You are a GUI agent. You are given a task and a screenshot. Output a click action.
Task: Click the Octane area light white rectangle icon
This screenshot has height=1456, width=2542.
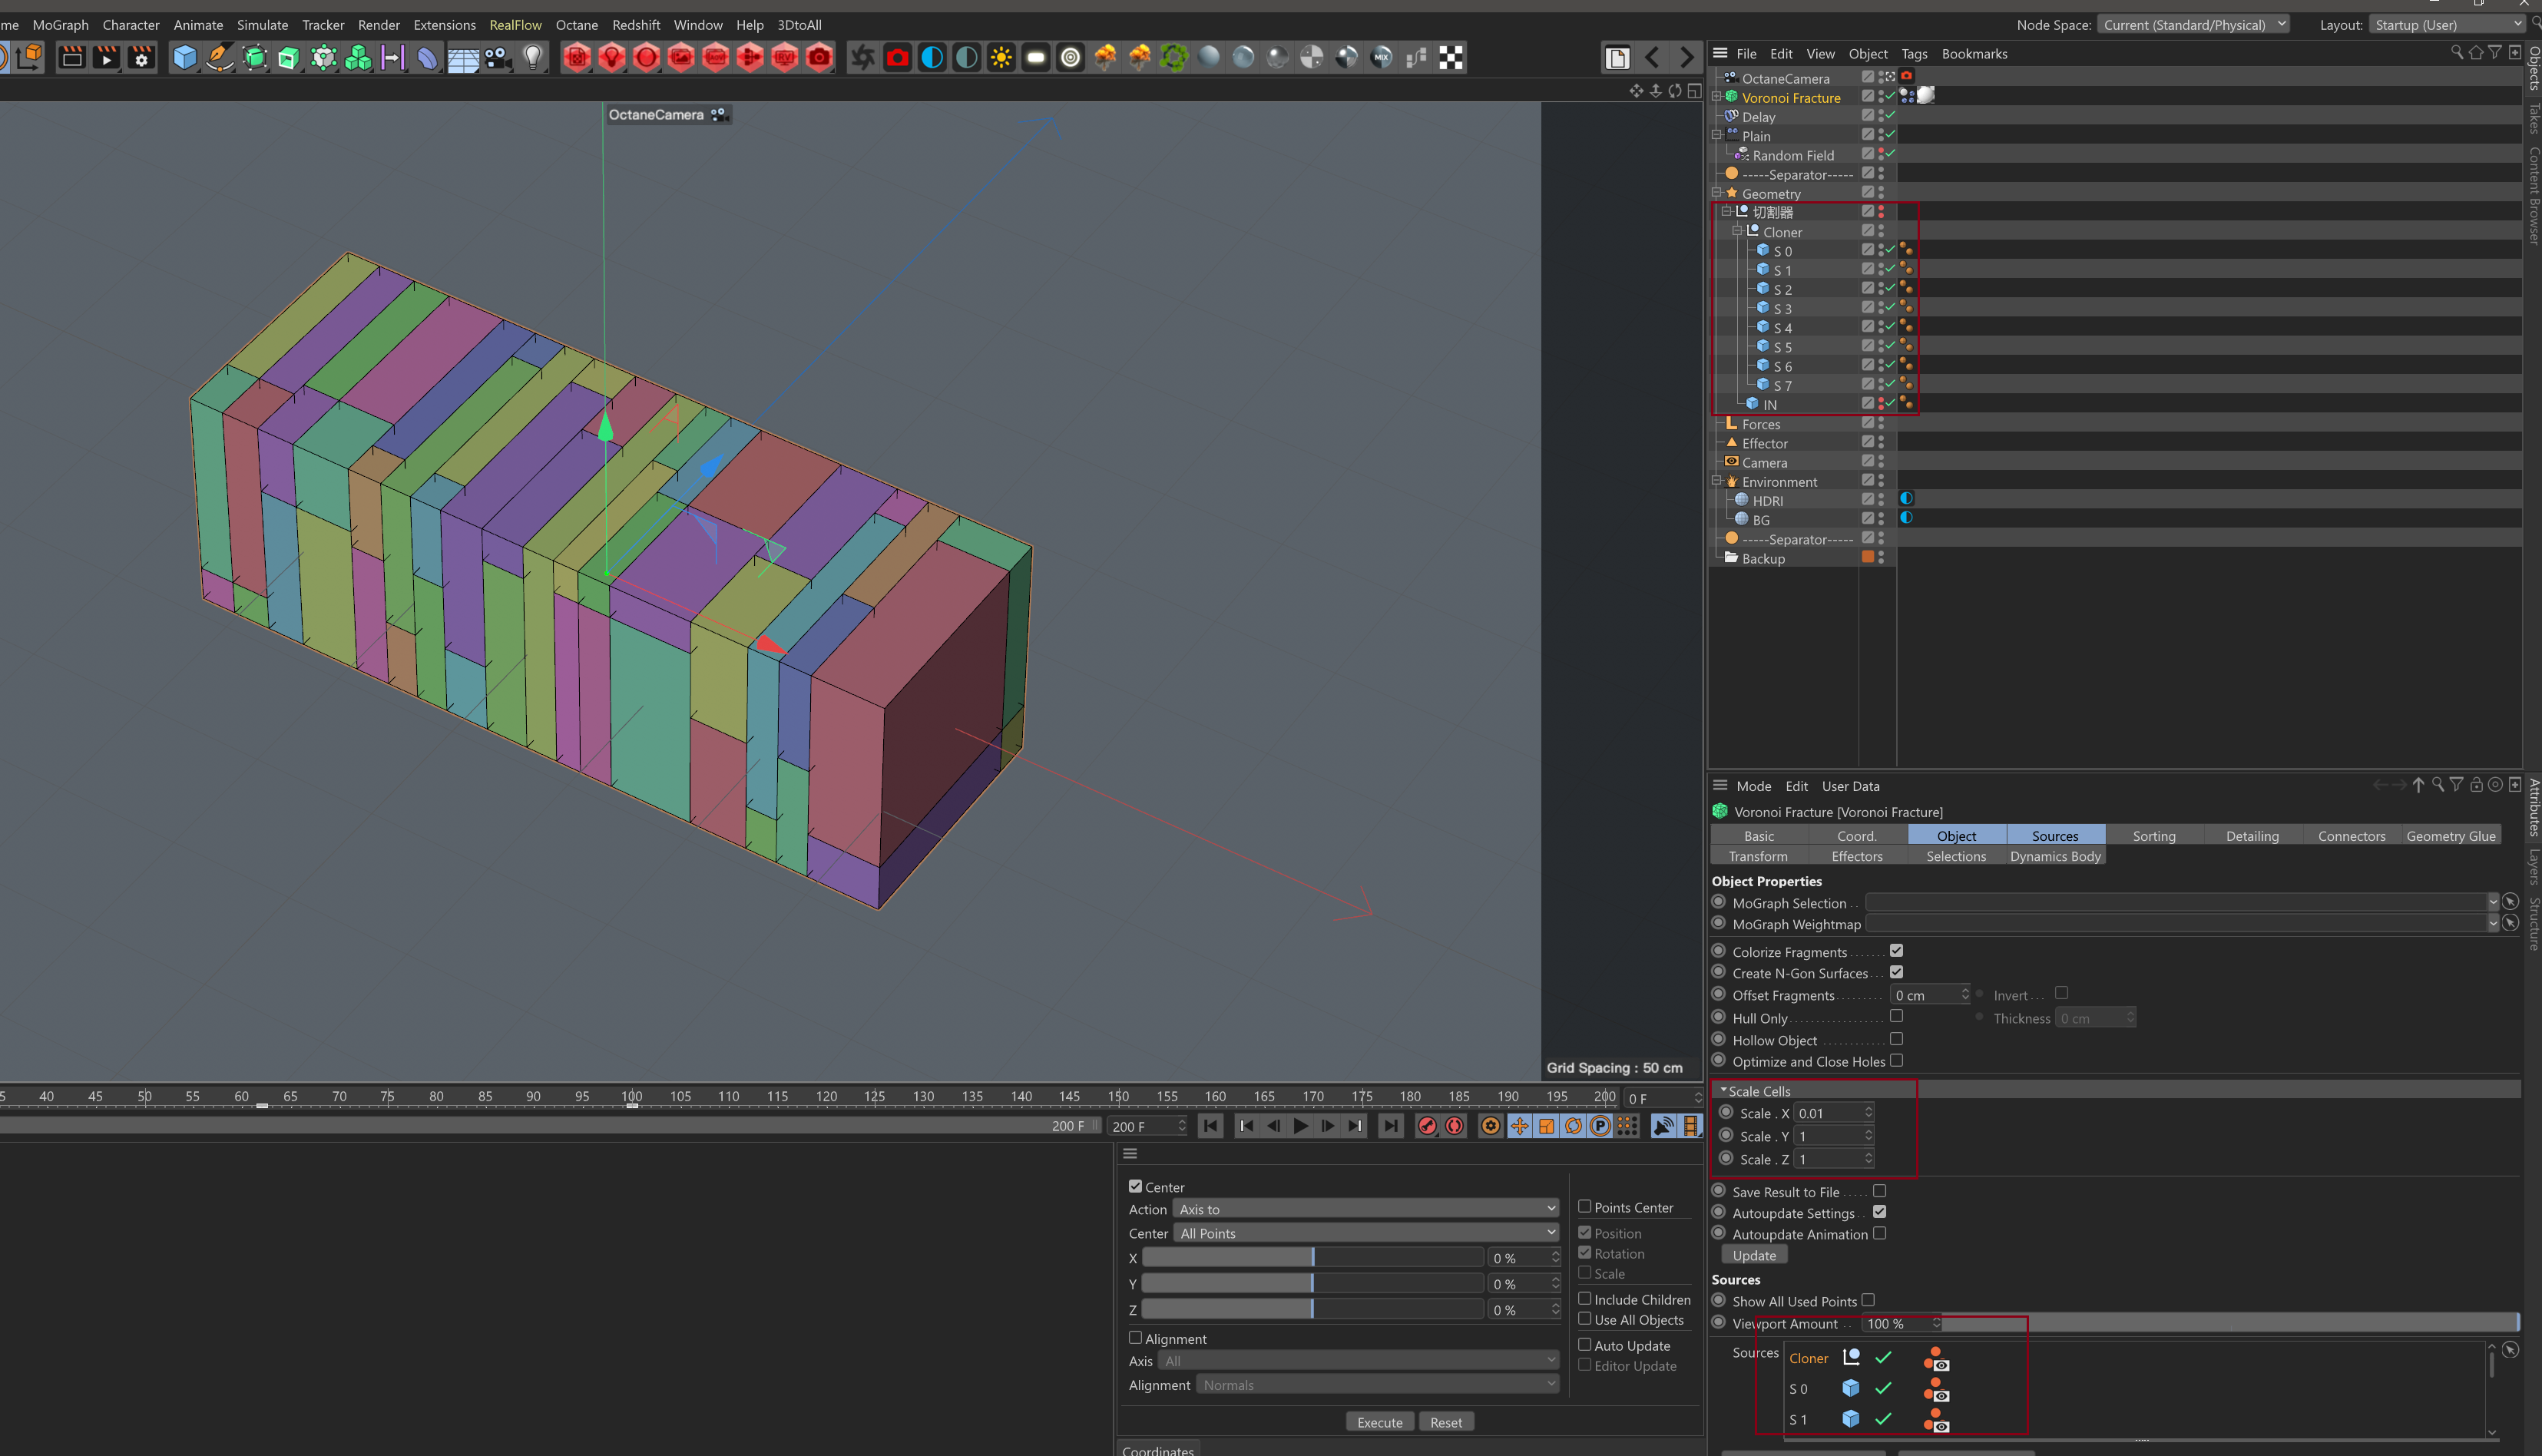[1036, 58]
